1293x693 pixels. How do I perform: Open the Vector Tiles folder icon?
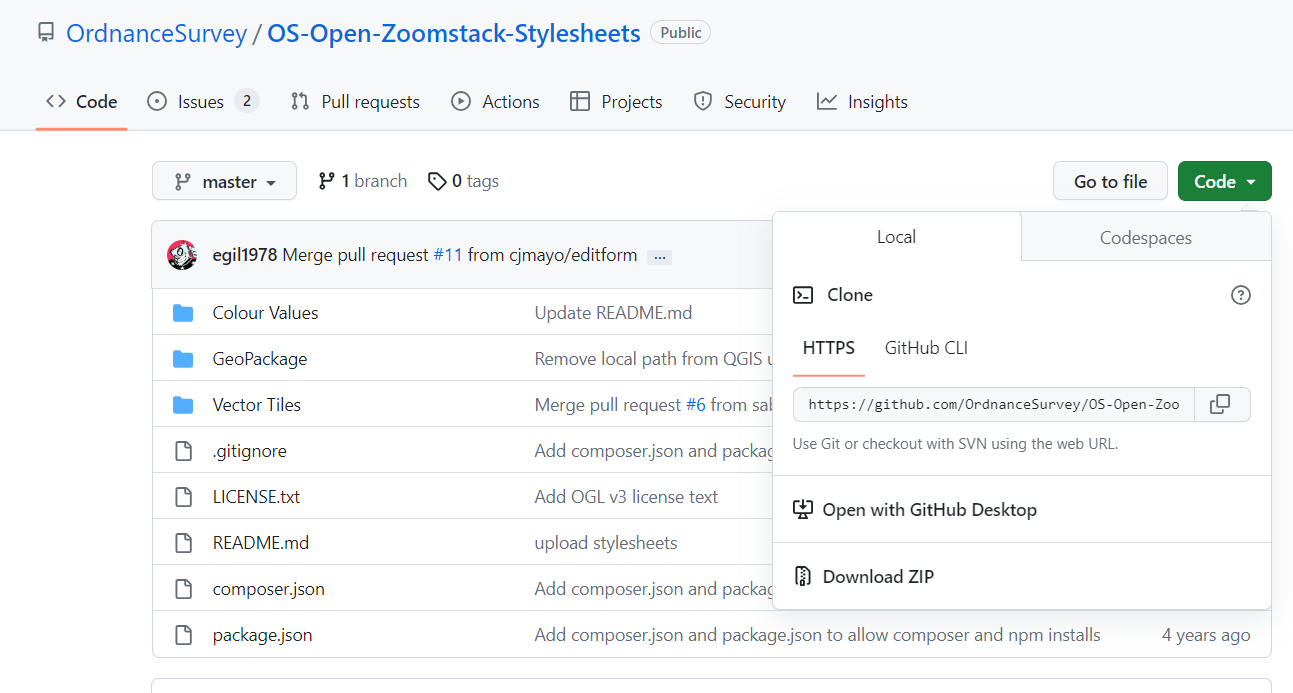tap(184, 404)
